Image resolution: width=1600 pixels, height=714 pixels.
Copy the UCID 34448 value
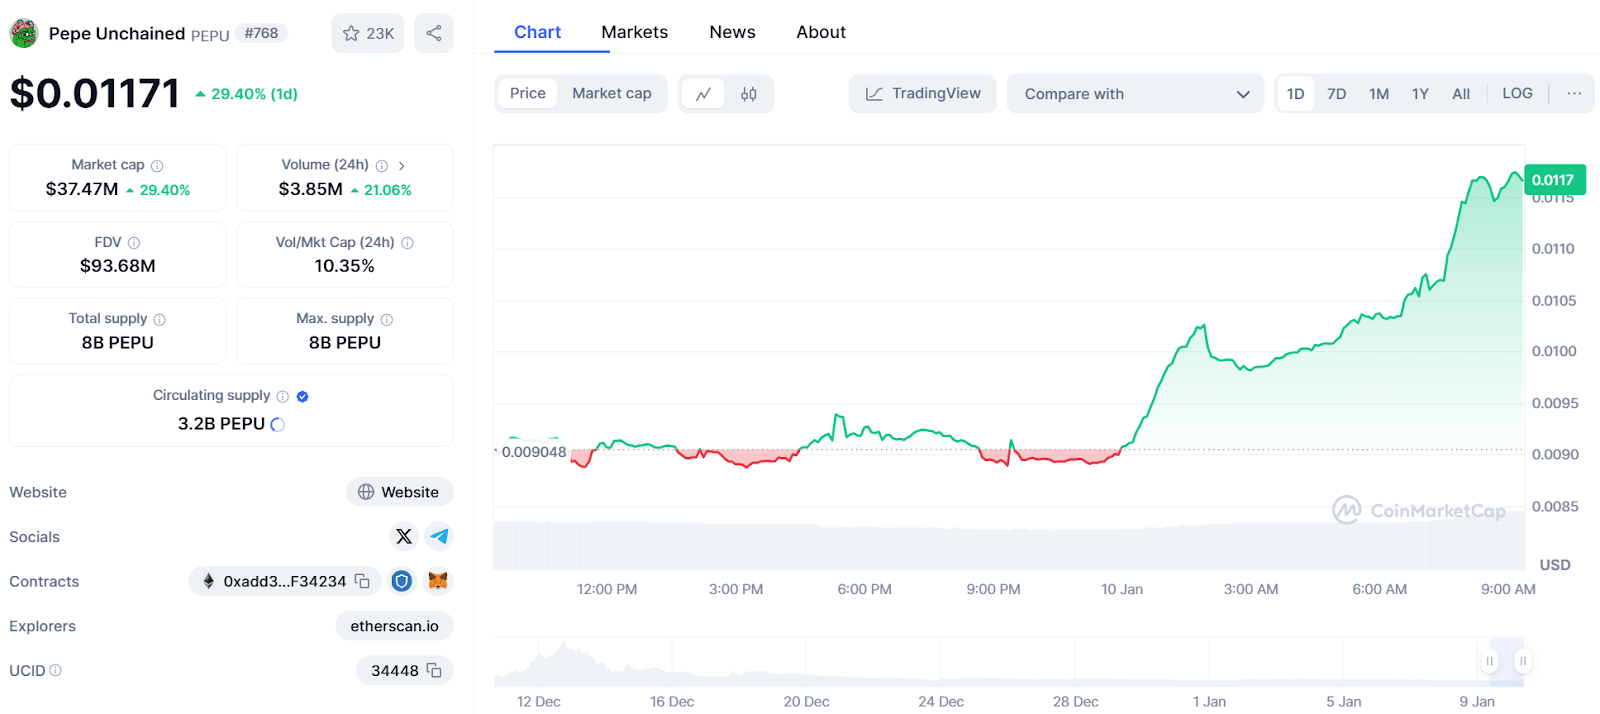pos(434,670)
